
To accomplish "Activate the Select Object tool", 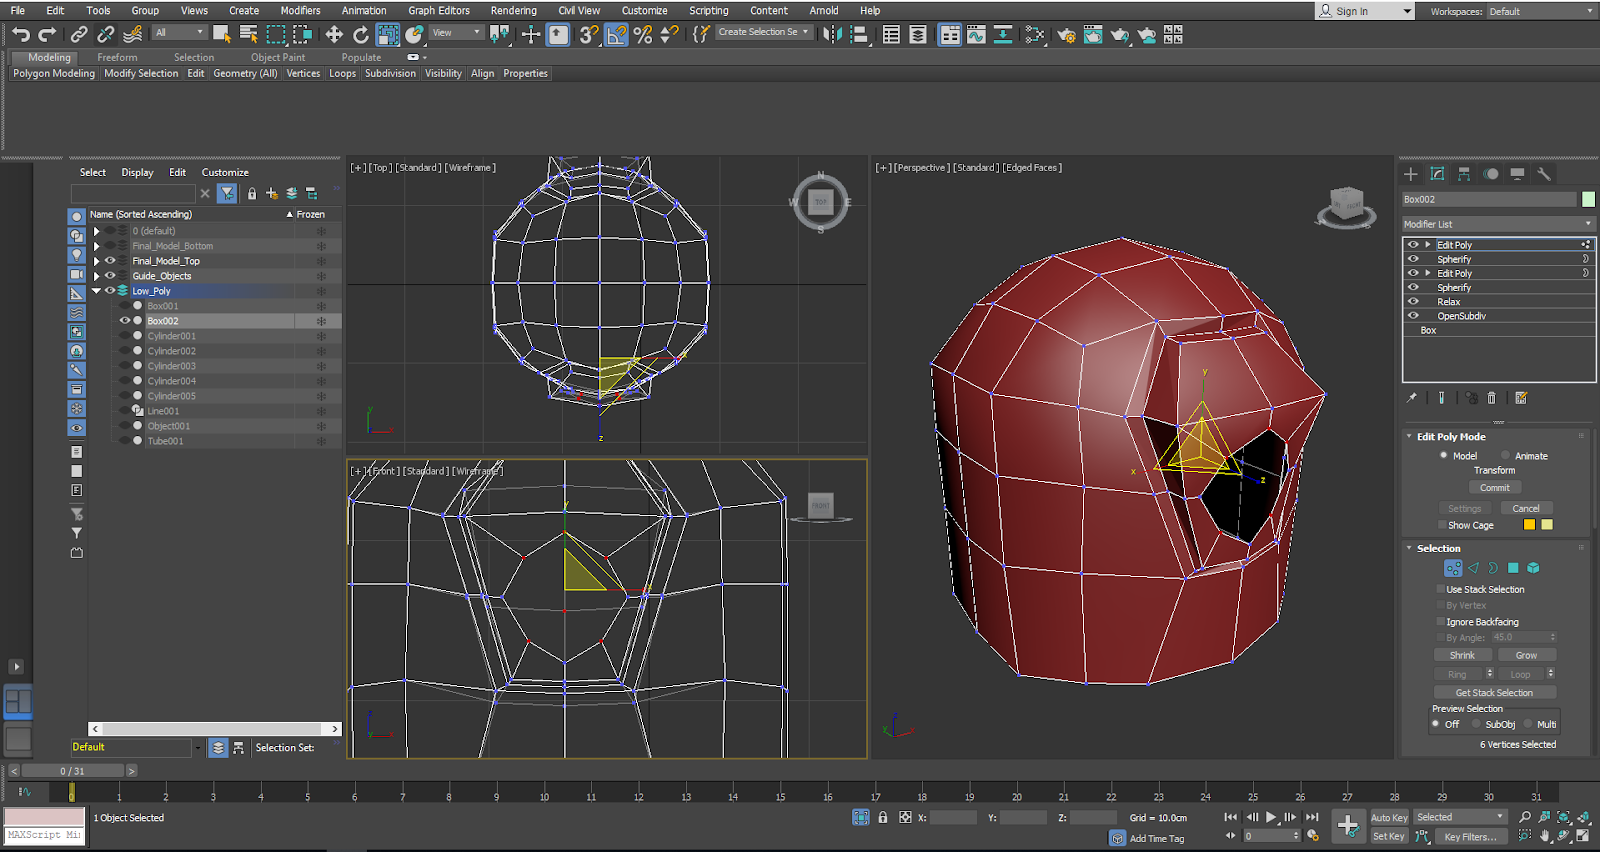I will [222, 34].
